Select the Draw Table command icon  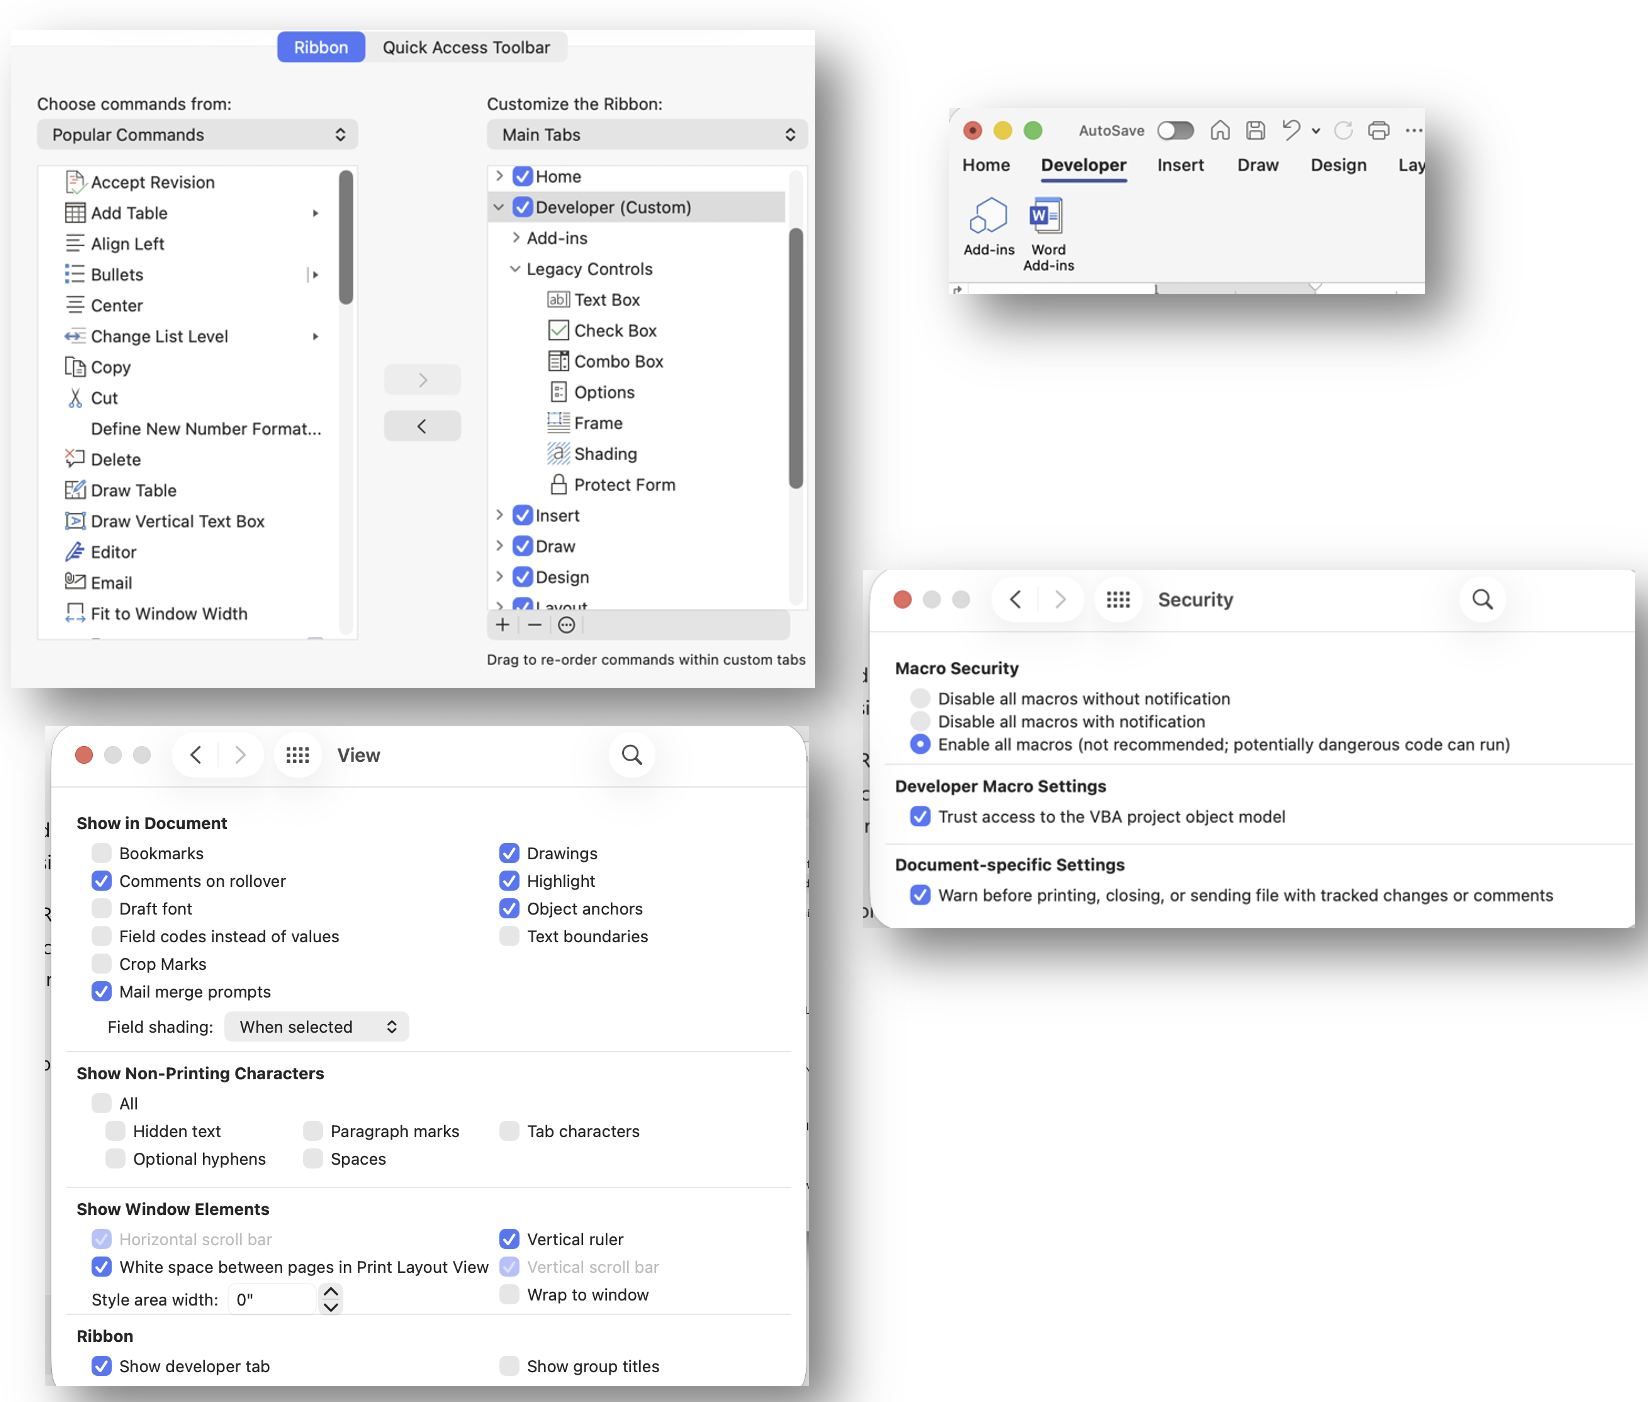(x=75, y=490)
